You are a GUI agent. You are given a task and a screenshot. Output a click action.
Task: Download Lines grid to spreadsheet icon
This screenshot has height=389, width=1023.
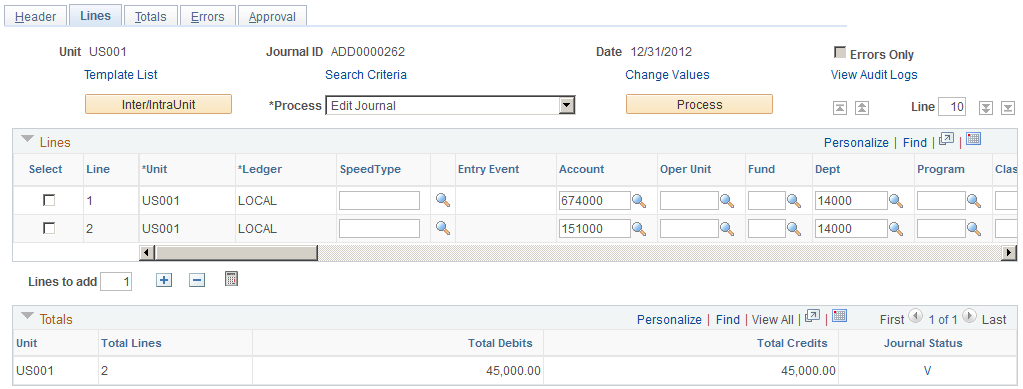click(x=974, y=139)
